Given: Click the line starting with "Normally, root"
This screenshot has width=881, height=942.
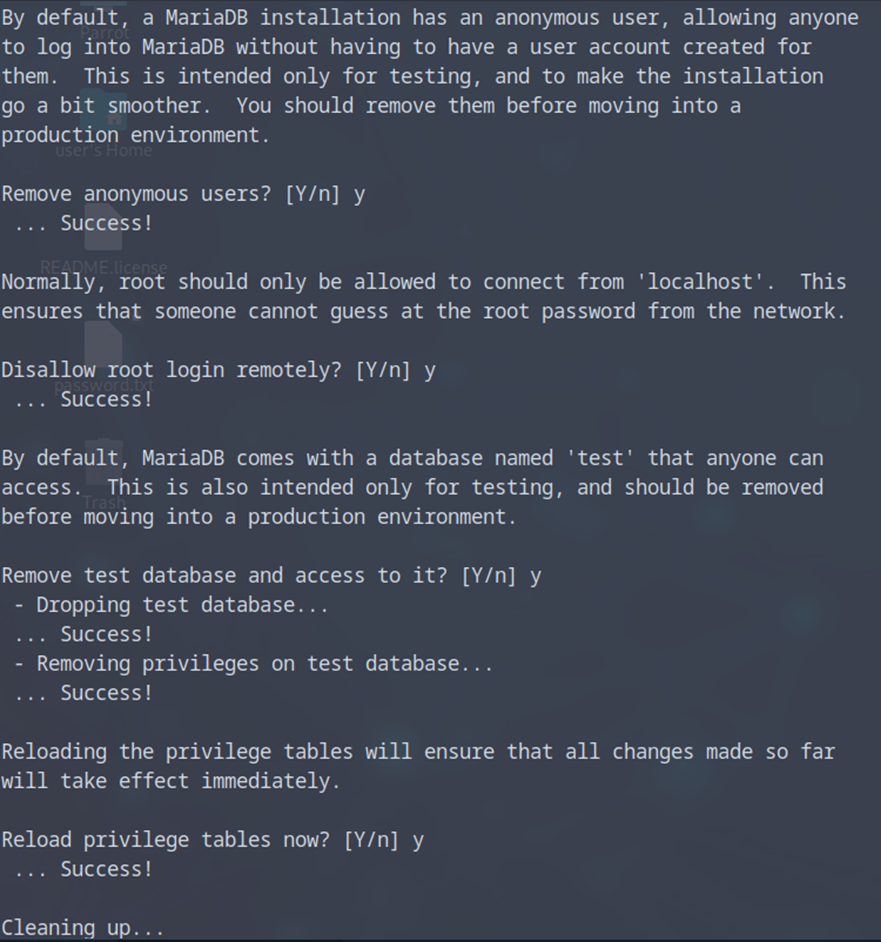Looking at the screenshot, I should pos(423,282).
